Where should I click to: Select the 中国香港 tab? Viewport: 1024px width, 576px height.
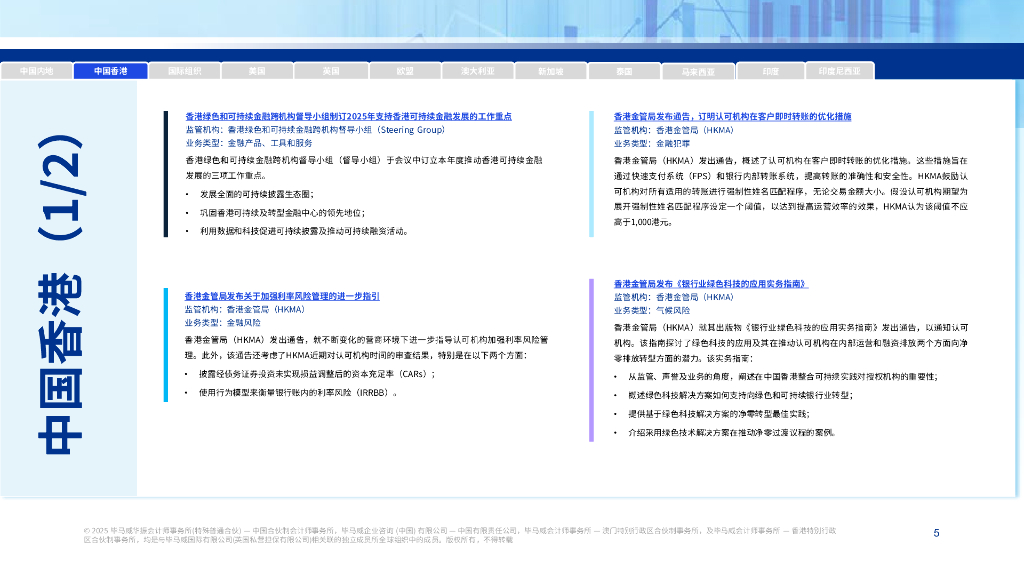click(111, 71)
